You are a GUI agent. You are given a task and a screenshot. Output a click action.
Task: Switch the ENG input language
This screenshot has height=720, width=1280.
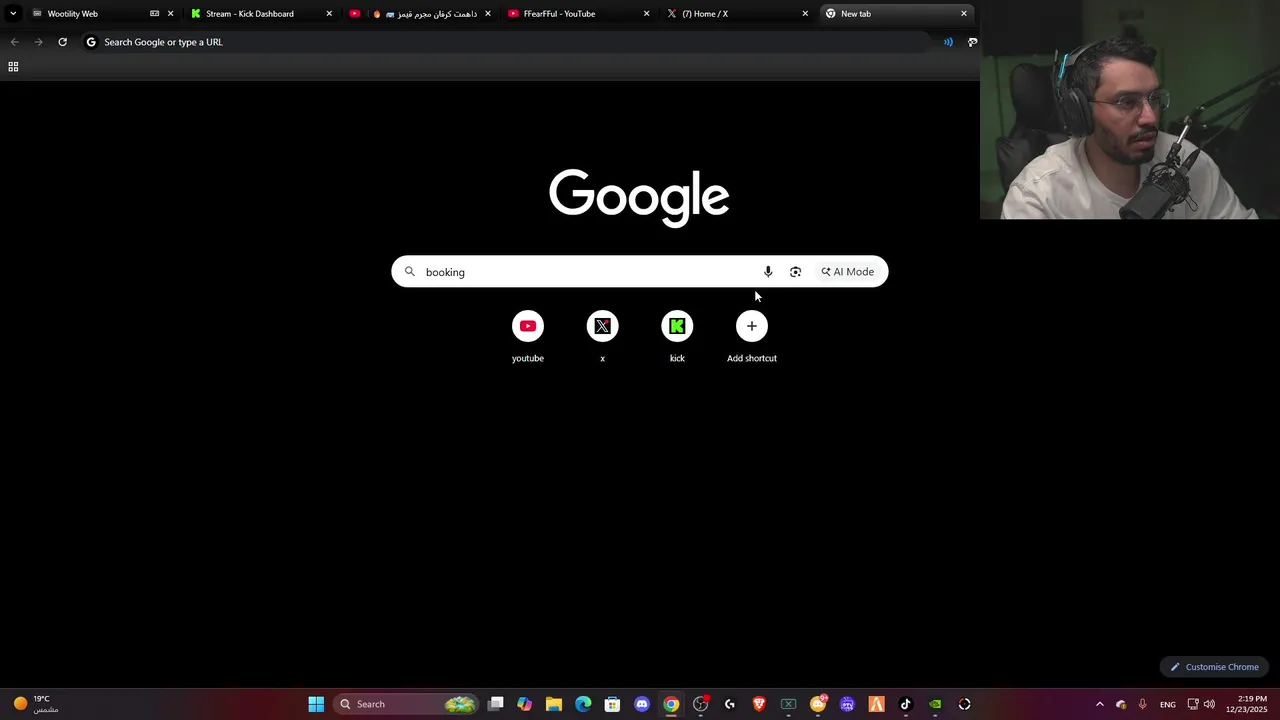tap(1168, 704)
